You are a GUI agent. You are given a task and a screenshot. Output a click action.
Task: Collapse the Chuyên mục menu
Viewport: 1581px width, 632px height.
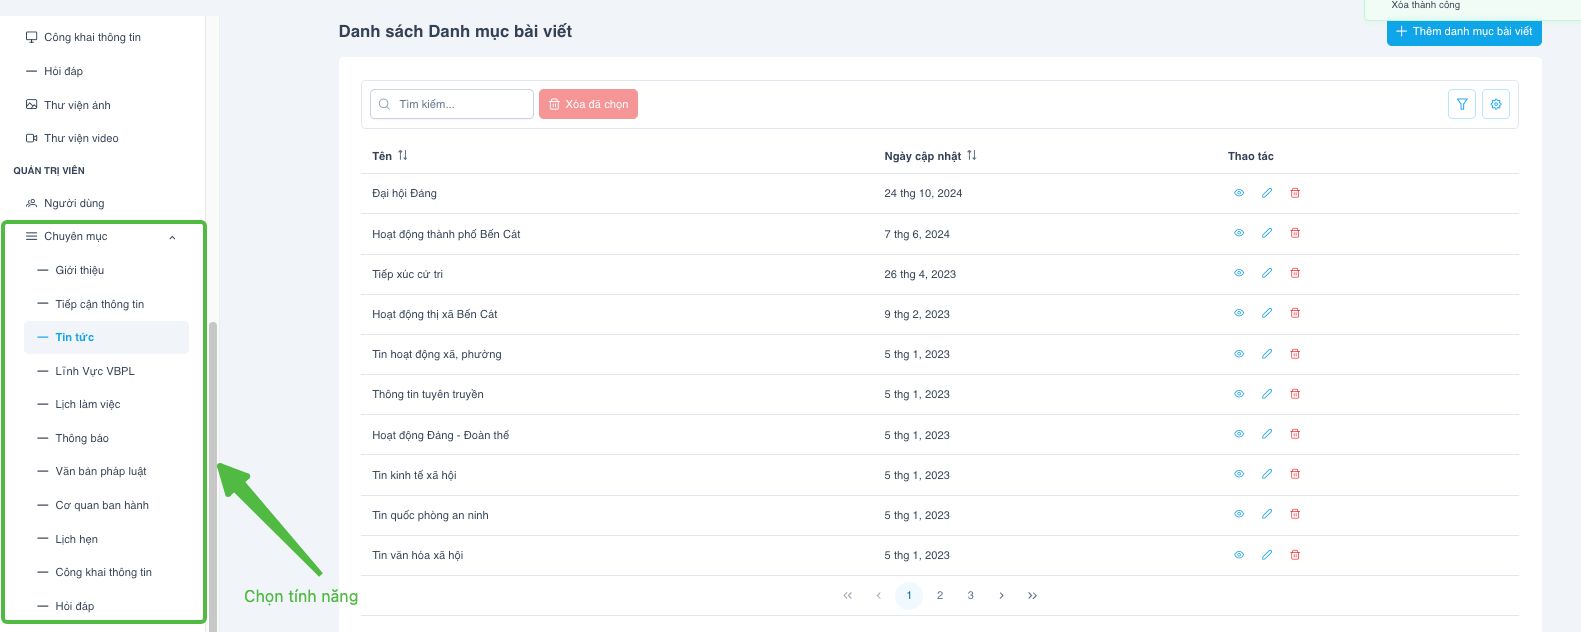point(172,237)
